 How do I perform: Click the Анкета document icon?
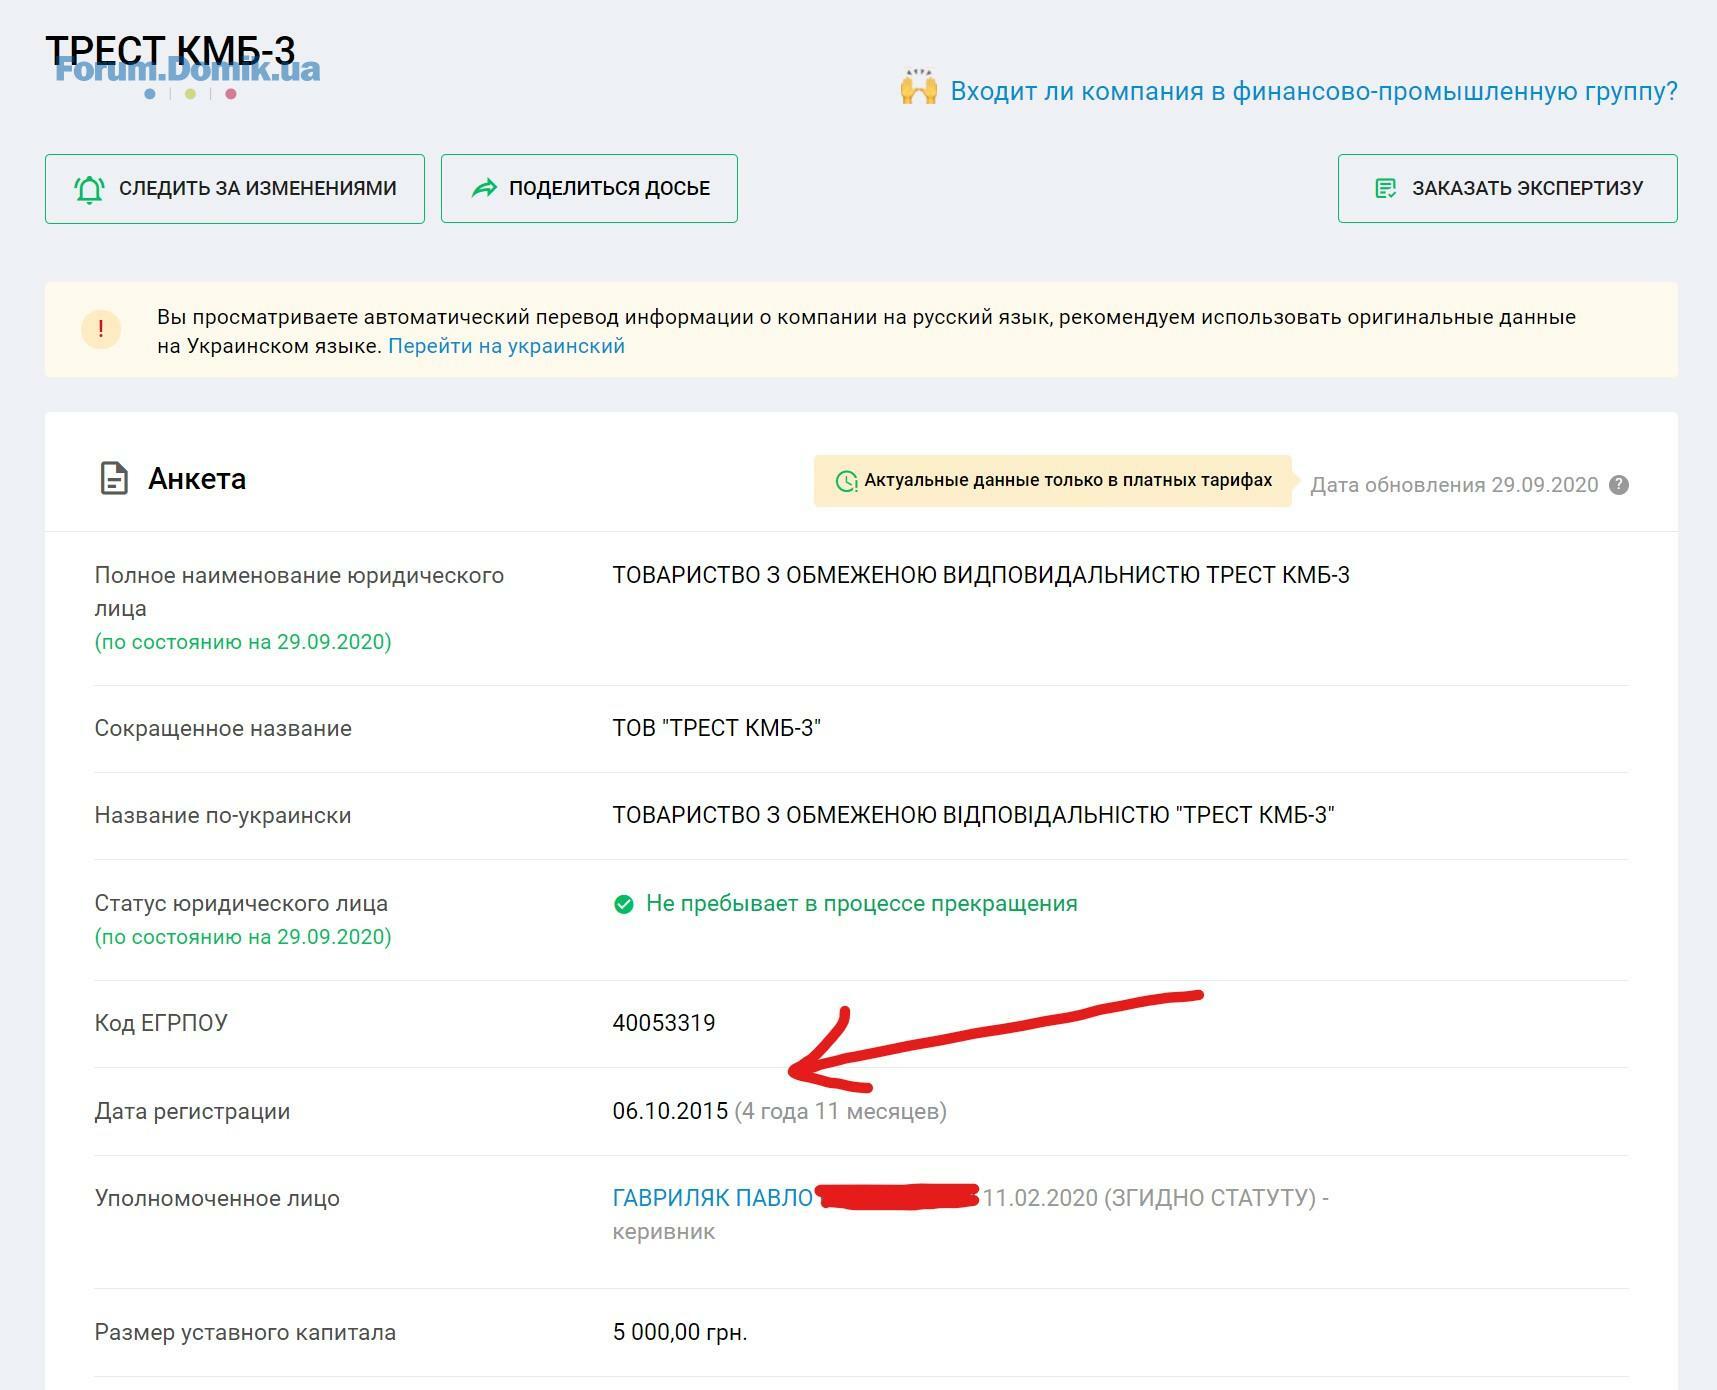tap(114, 478)
